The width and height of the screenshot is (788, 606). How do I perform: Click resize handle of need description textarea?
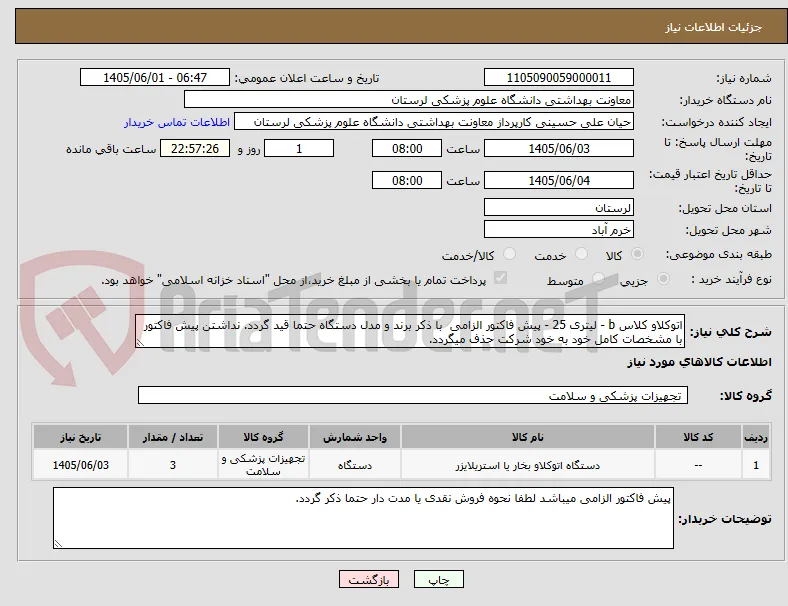tap(140, 342)
